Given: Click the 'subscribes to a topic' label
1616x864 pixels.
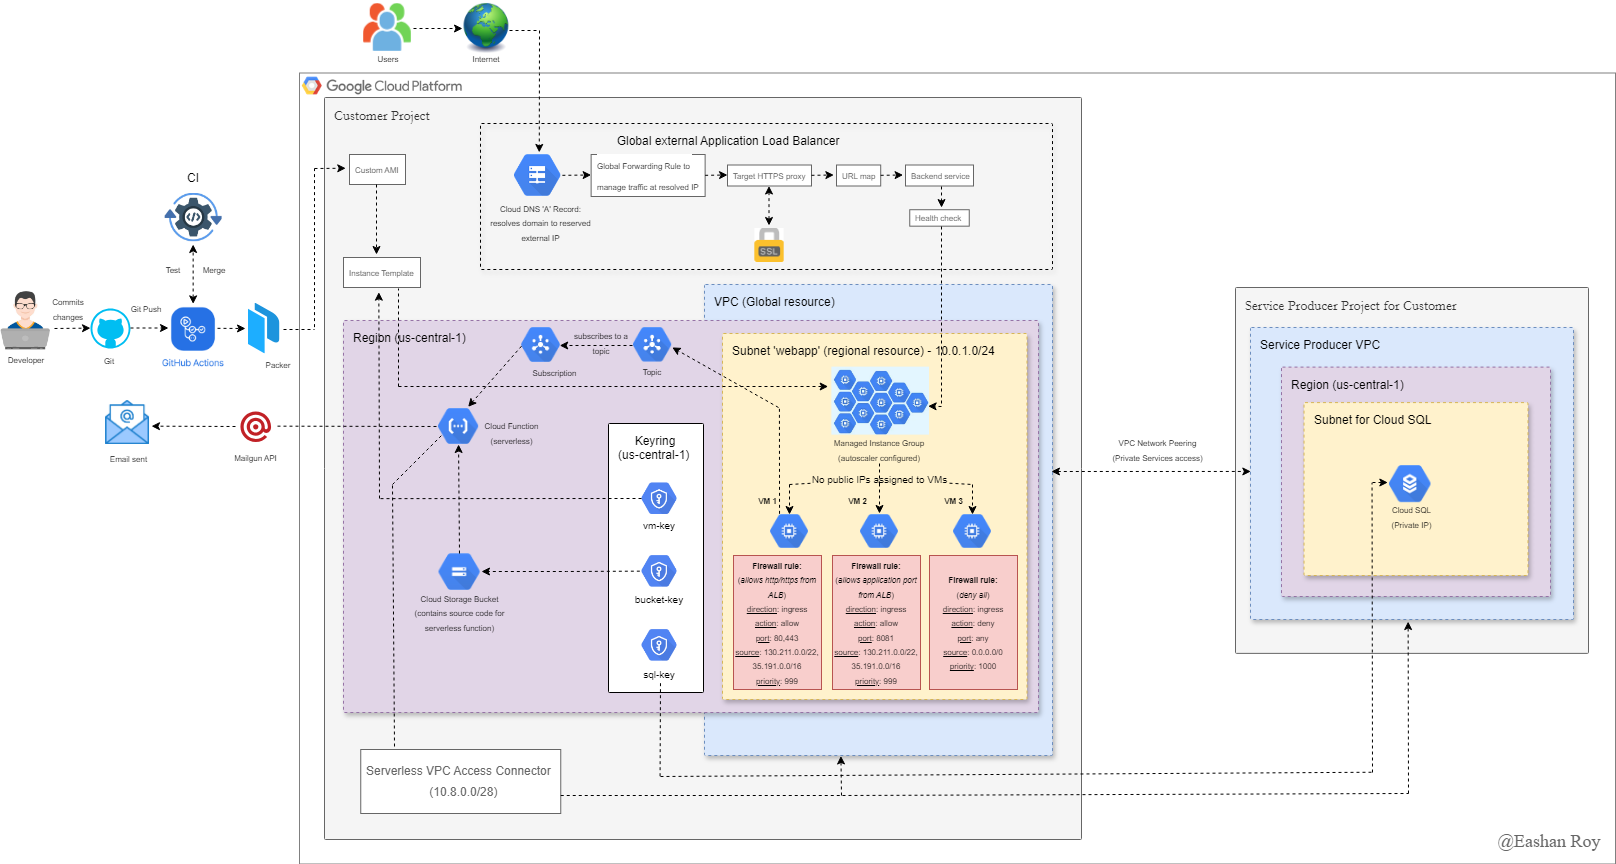Looking at the screenshot, I should click(x=601, y=344).
